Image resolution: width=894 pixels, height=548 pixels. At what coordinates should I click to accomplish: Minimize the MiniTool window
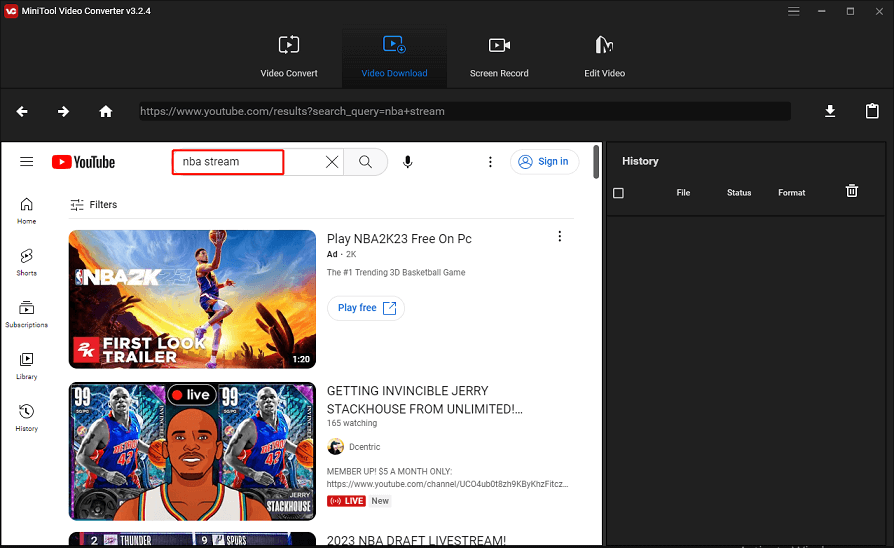tap(822, 11)
